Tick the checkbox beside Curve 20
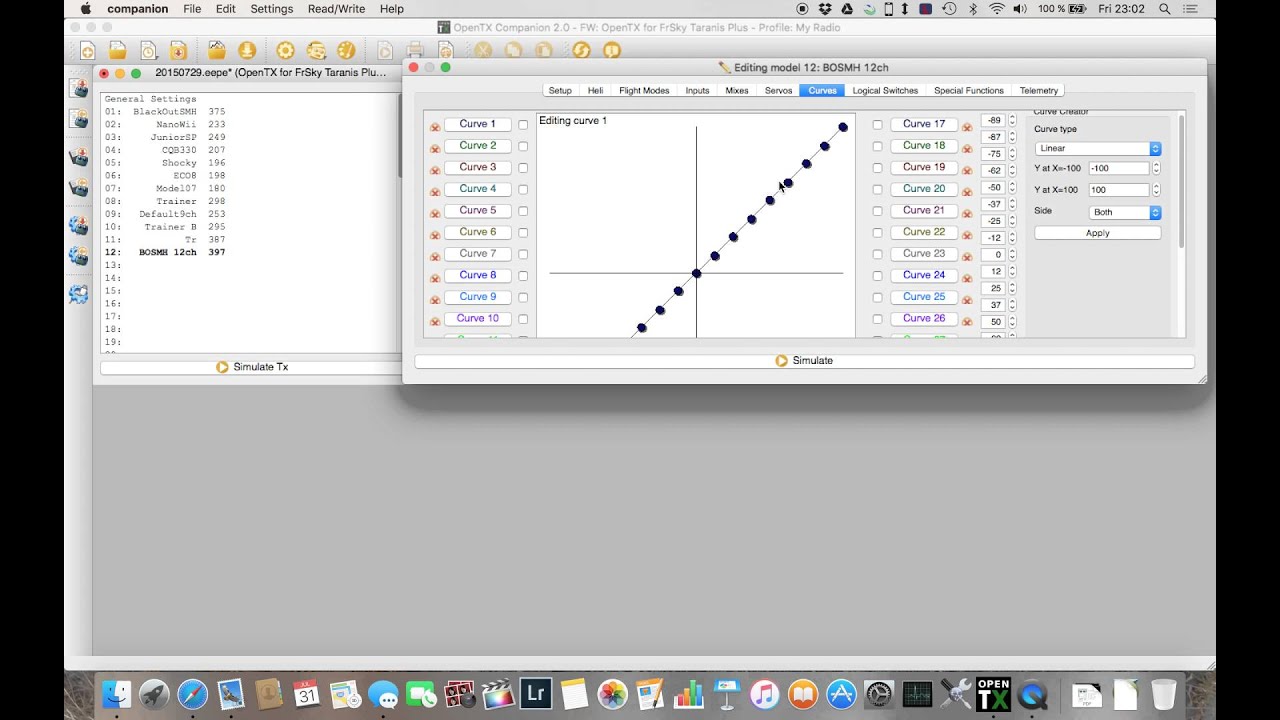Screen dimensions: 1280x720 [x=877, y=189]
